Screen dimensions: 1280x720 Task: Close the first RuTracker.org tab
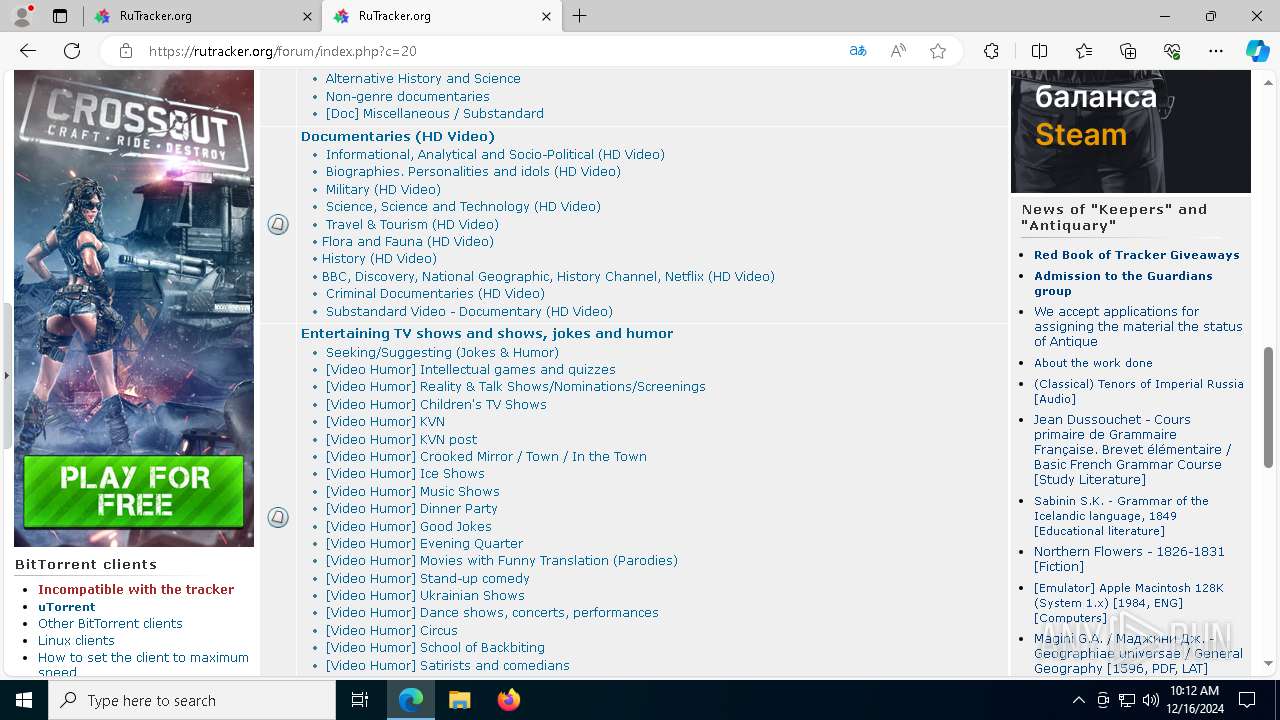[x=307, y=16]
